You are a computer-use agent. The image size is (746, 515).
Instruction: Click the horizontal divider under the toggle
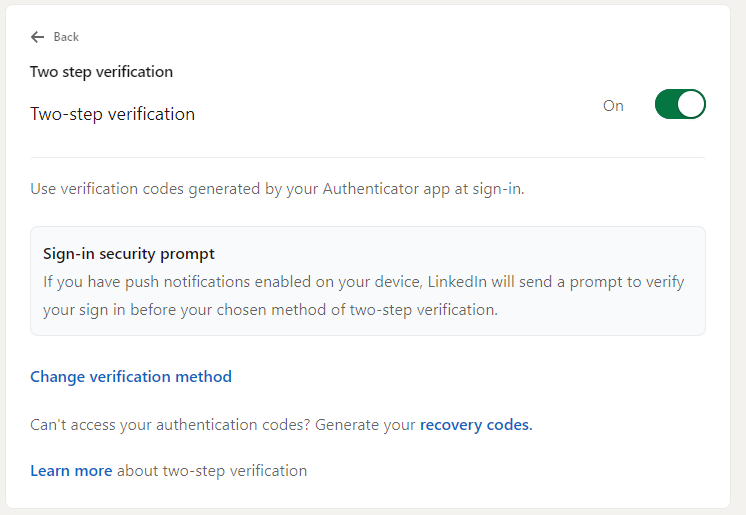tap(368, 157)
